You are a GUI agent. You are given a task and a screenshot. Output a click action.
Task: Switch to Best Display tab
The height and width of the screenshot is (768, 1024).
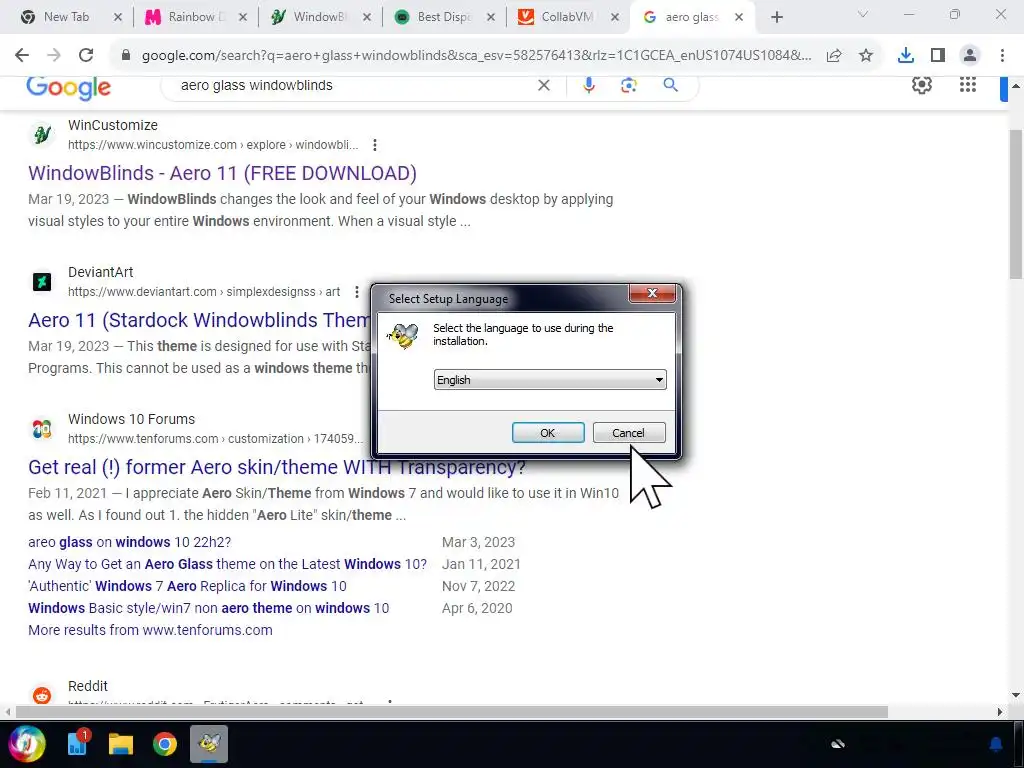(x=442, y=17)
